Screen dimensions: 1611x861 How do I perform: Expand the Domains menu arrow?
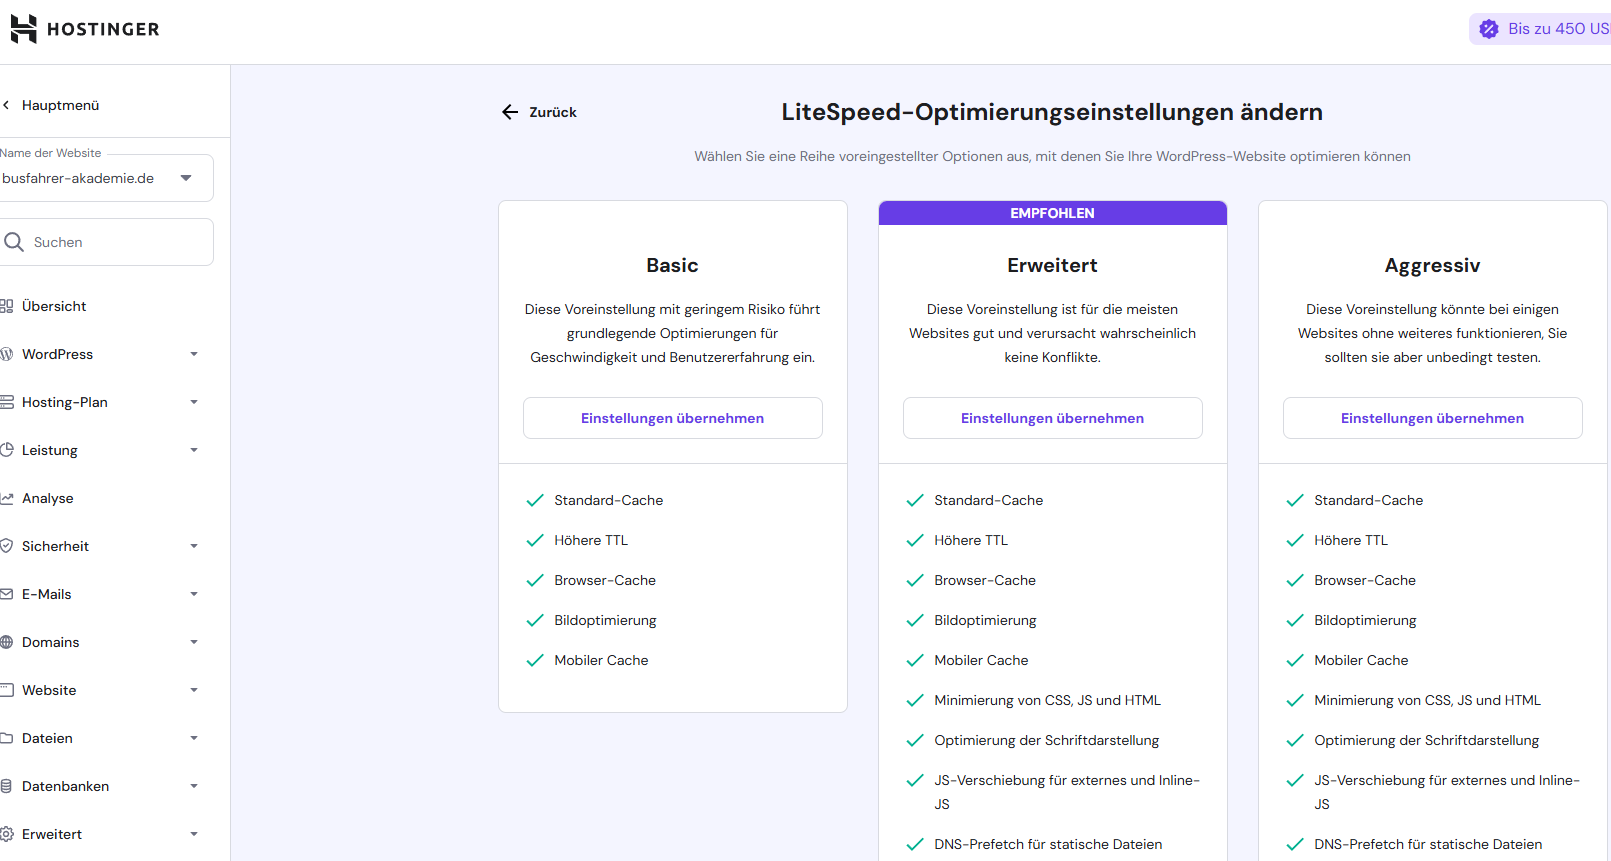coord(194,642)
